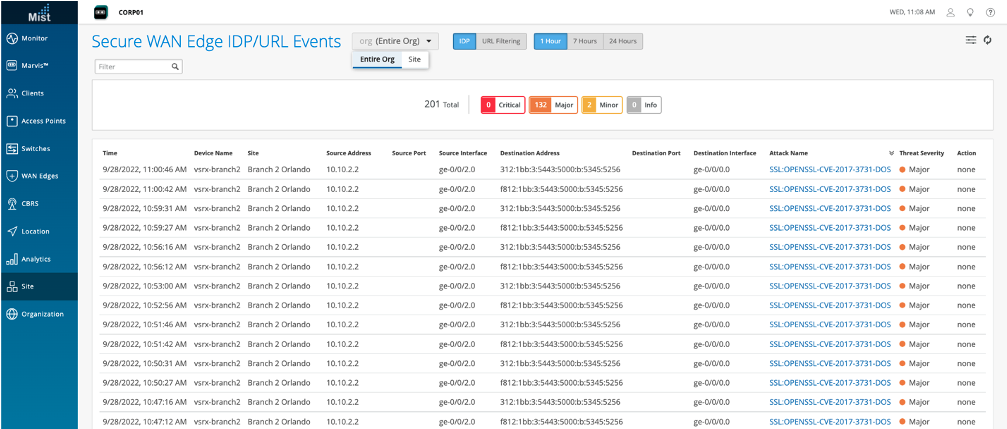Open first SSL:OPENSSL-CVE-2017-3731-DOS attack link
The width and height of the screenshot is (1007, 429).
tap(829, 170)
